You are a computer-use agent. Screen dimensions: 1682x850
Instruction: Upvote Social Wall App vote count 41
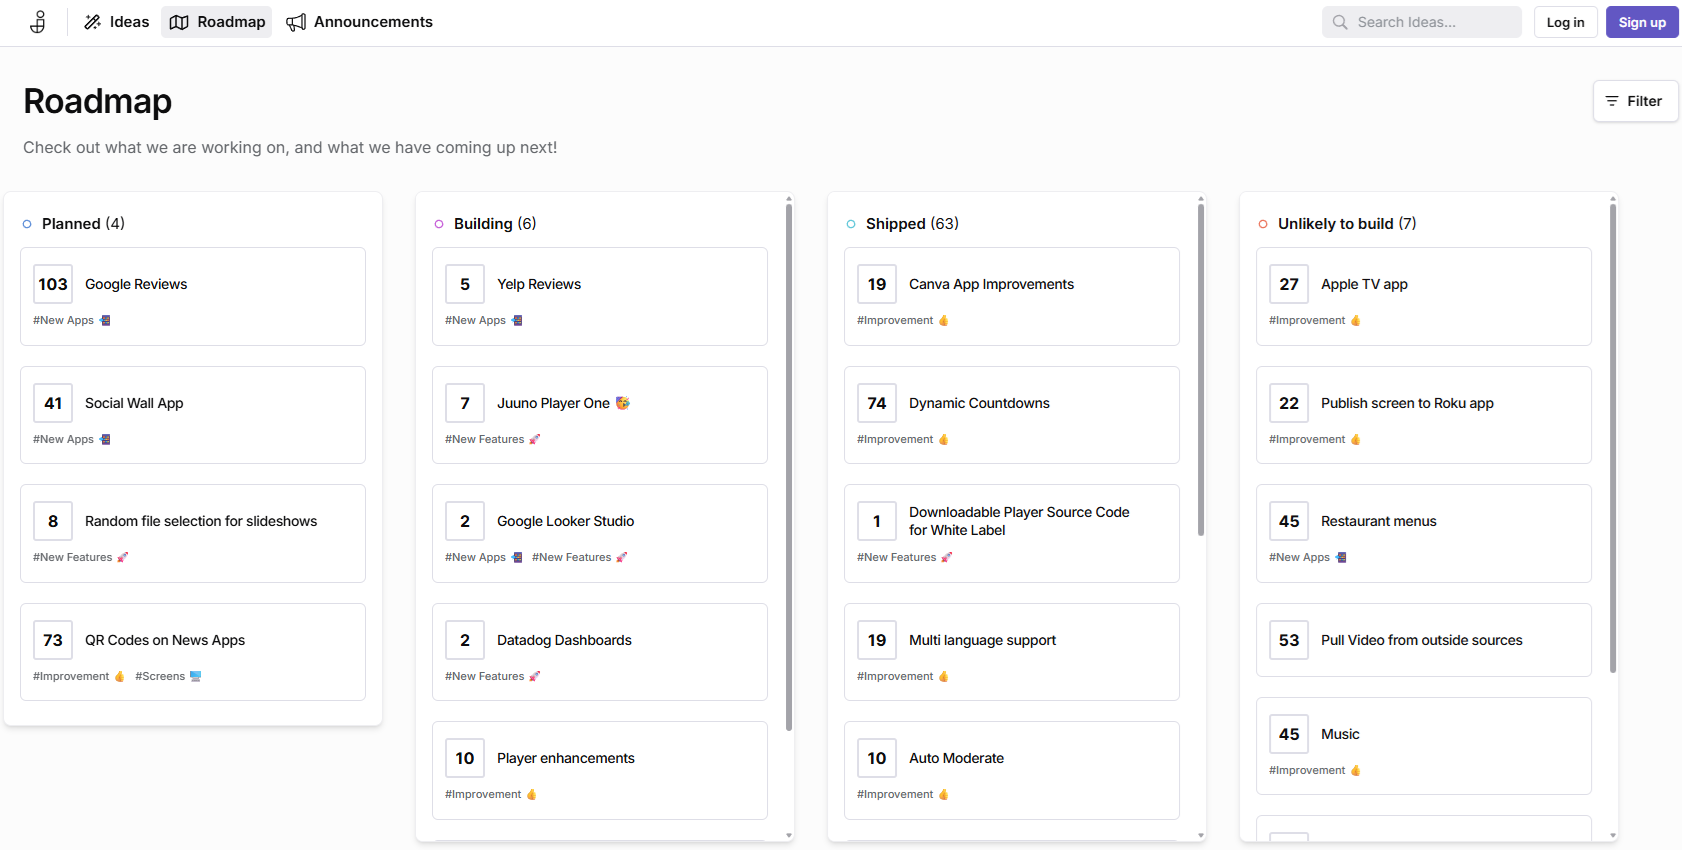pos(53,403)
